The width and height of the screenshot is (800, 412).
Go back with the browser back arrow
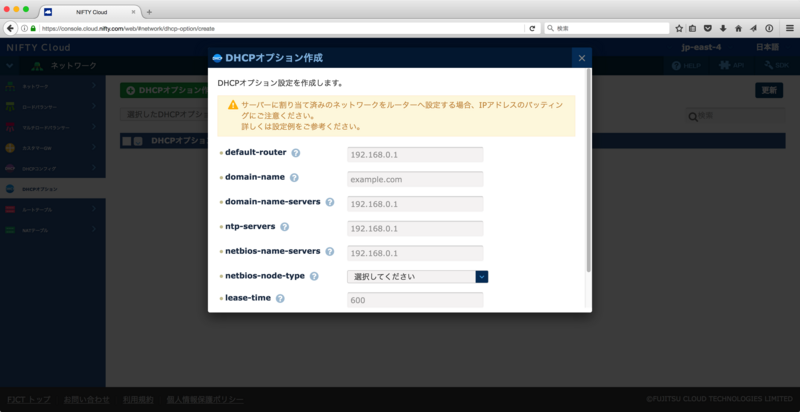(10, 29)
